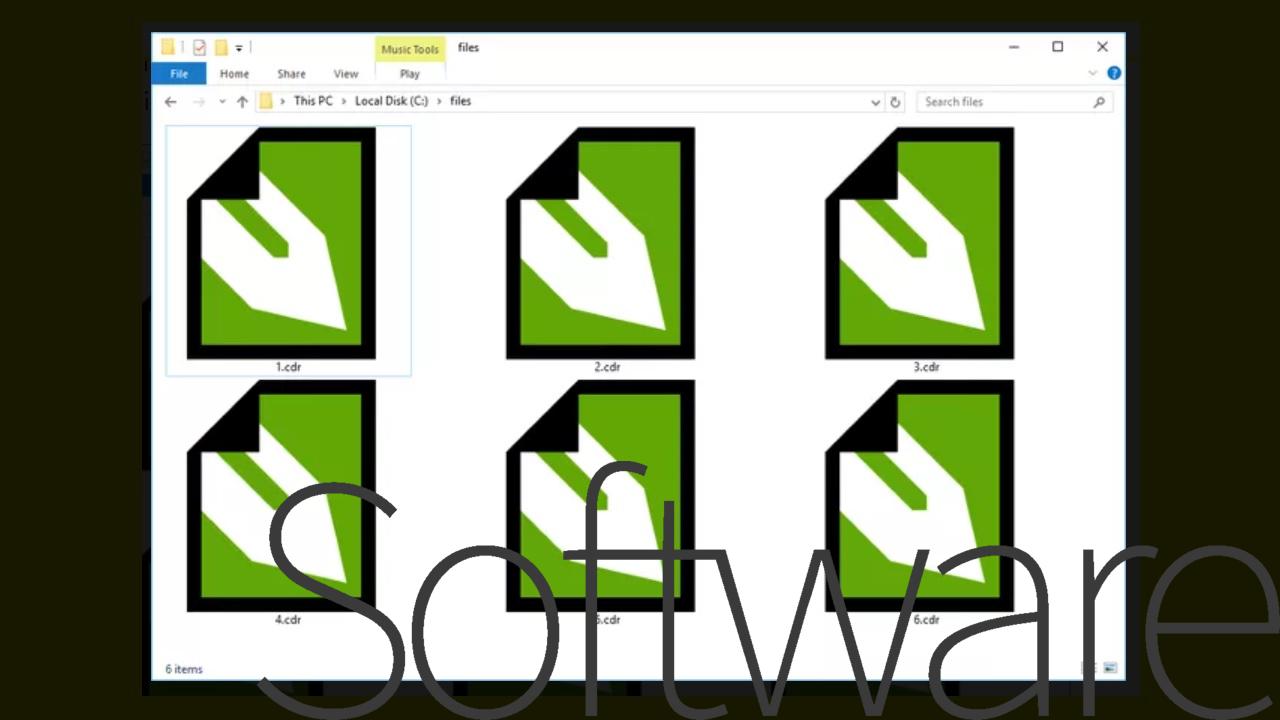This screenshot has height=720, width=1280.
Task: Go back with the Back arrow
Action: point(171,102)
